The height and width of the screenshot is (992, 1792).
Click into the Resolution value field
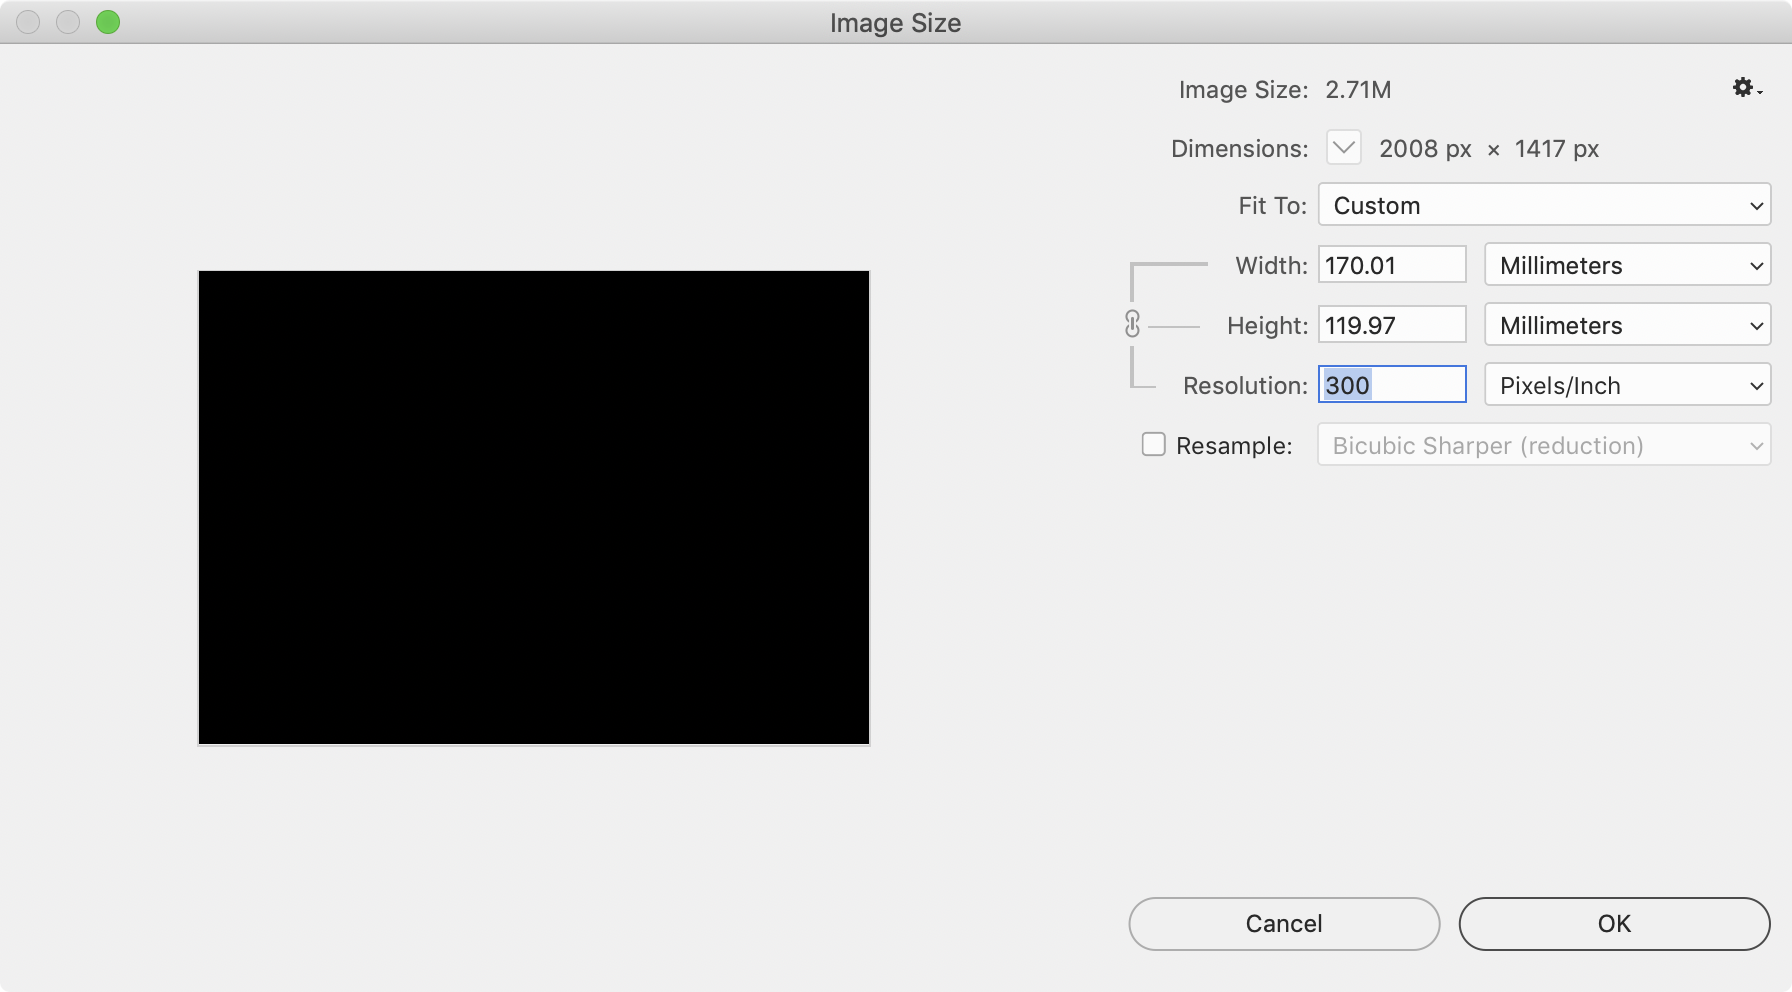tap(1391, 385)
